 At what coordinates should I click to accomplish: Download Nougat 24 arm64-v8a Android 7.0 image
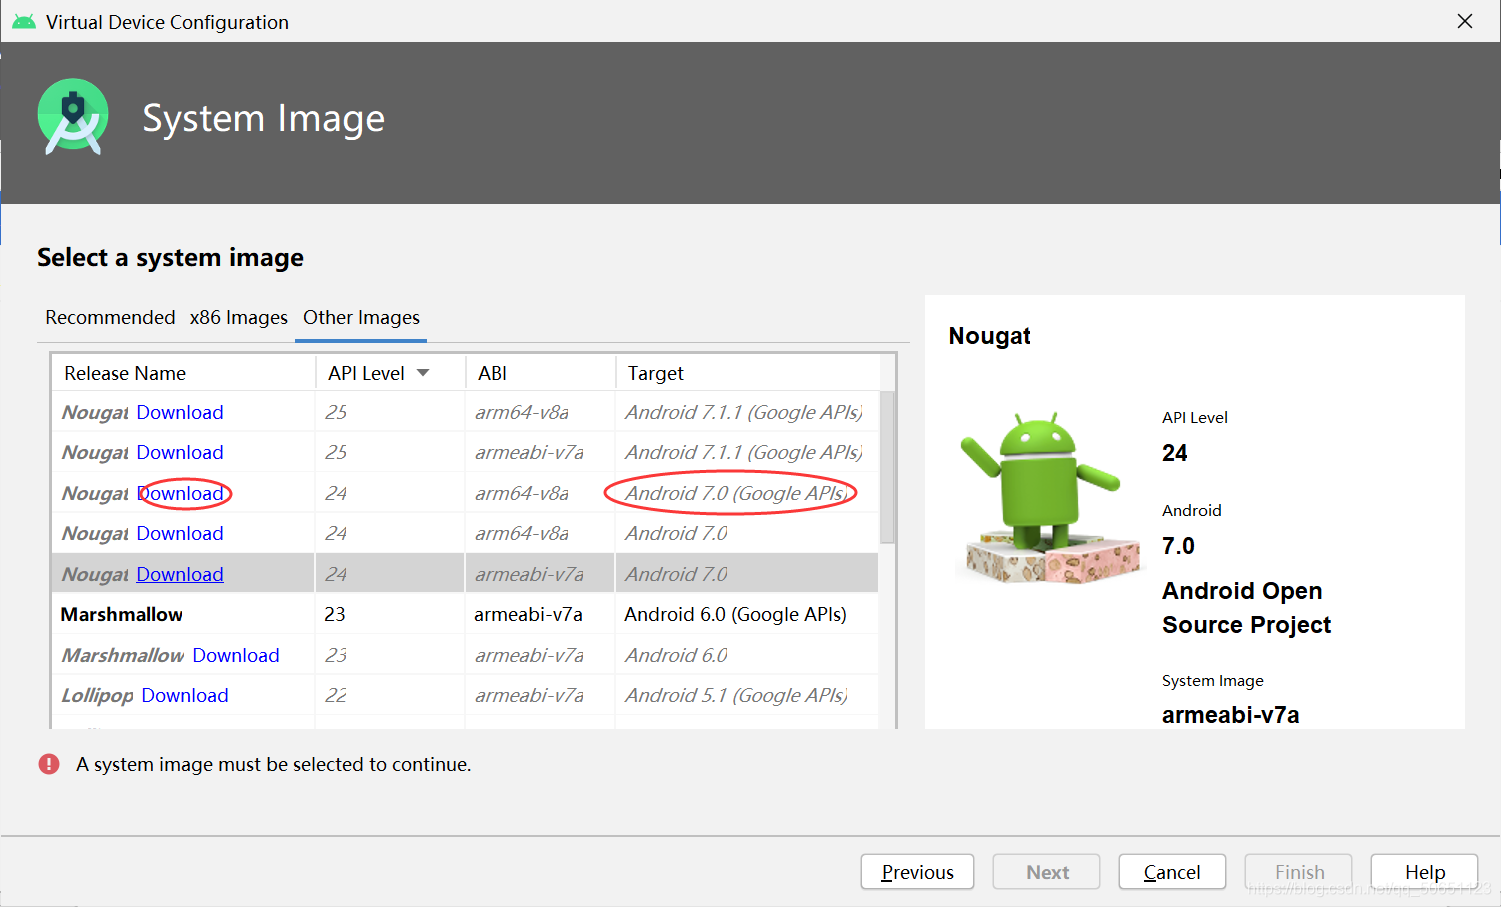180,533
